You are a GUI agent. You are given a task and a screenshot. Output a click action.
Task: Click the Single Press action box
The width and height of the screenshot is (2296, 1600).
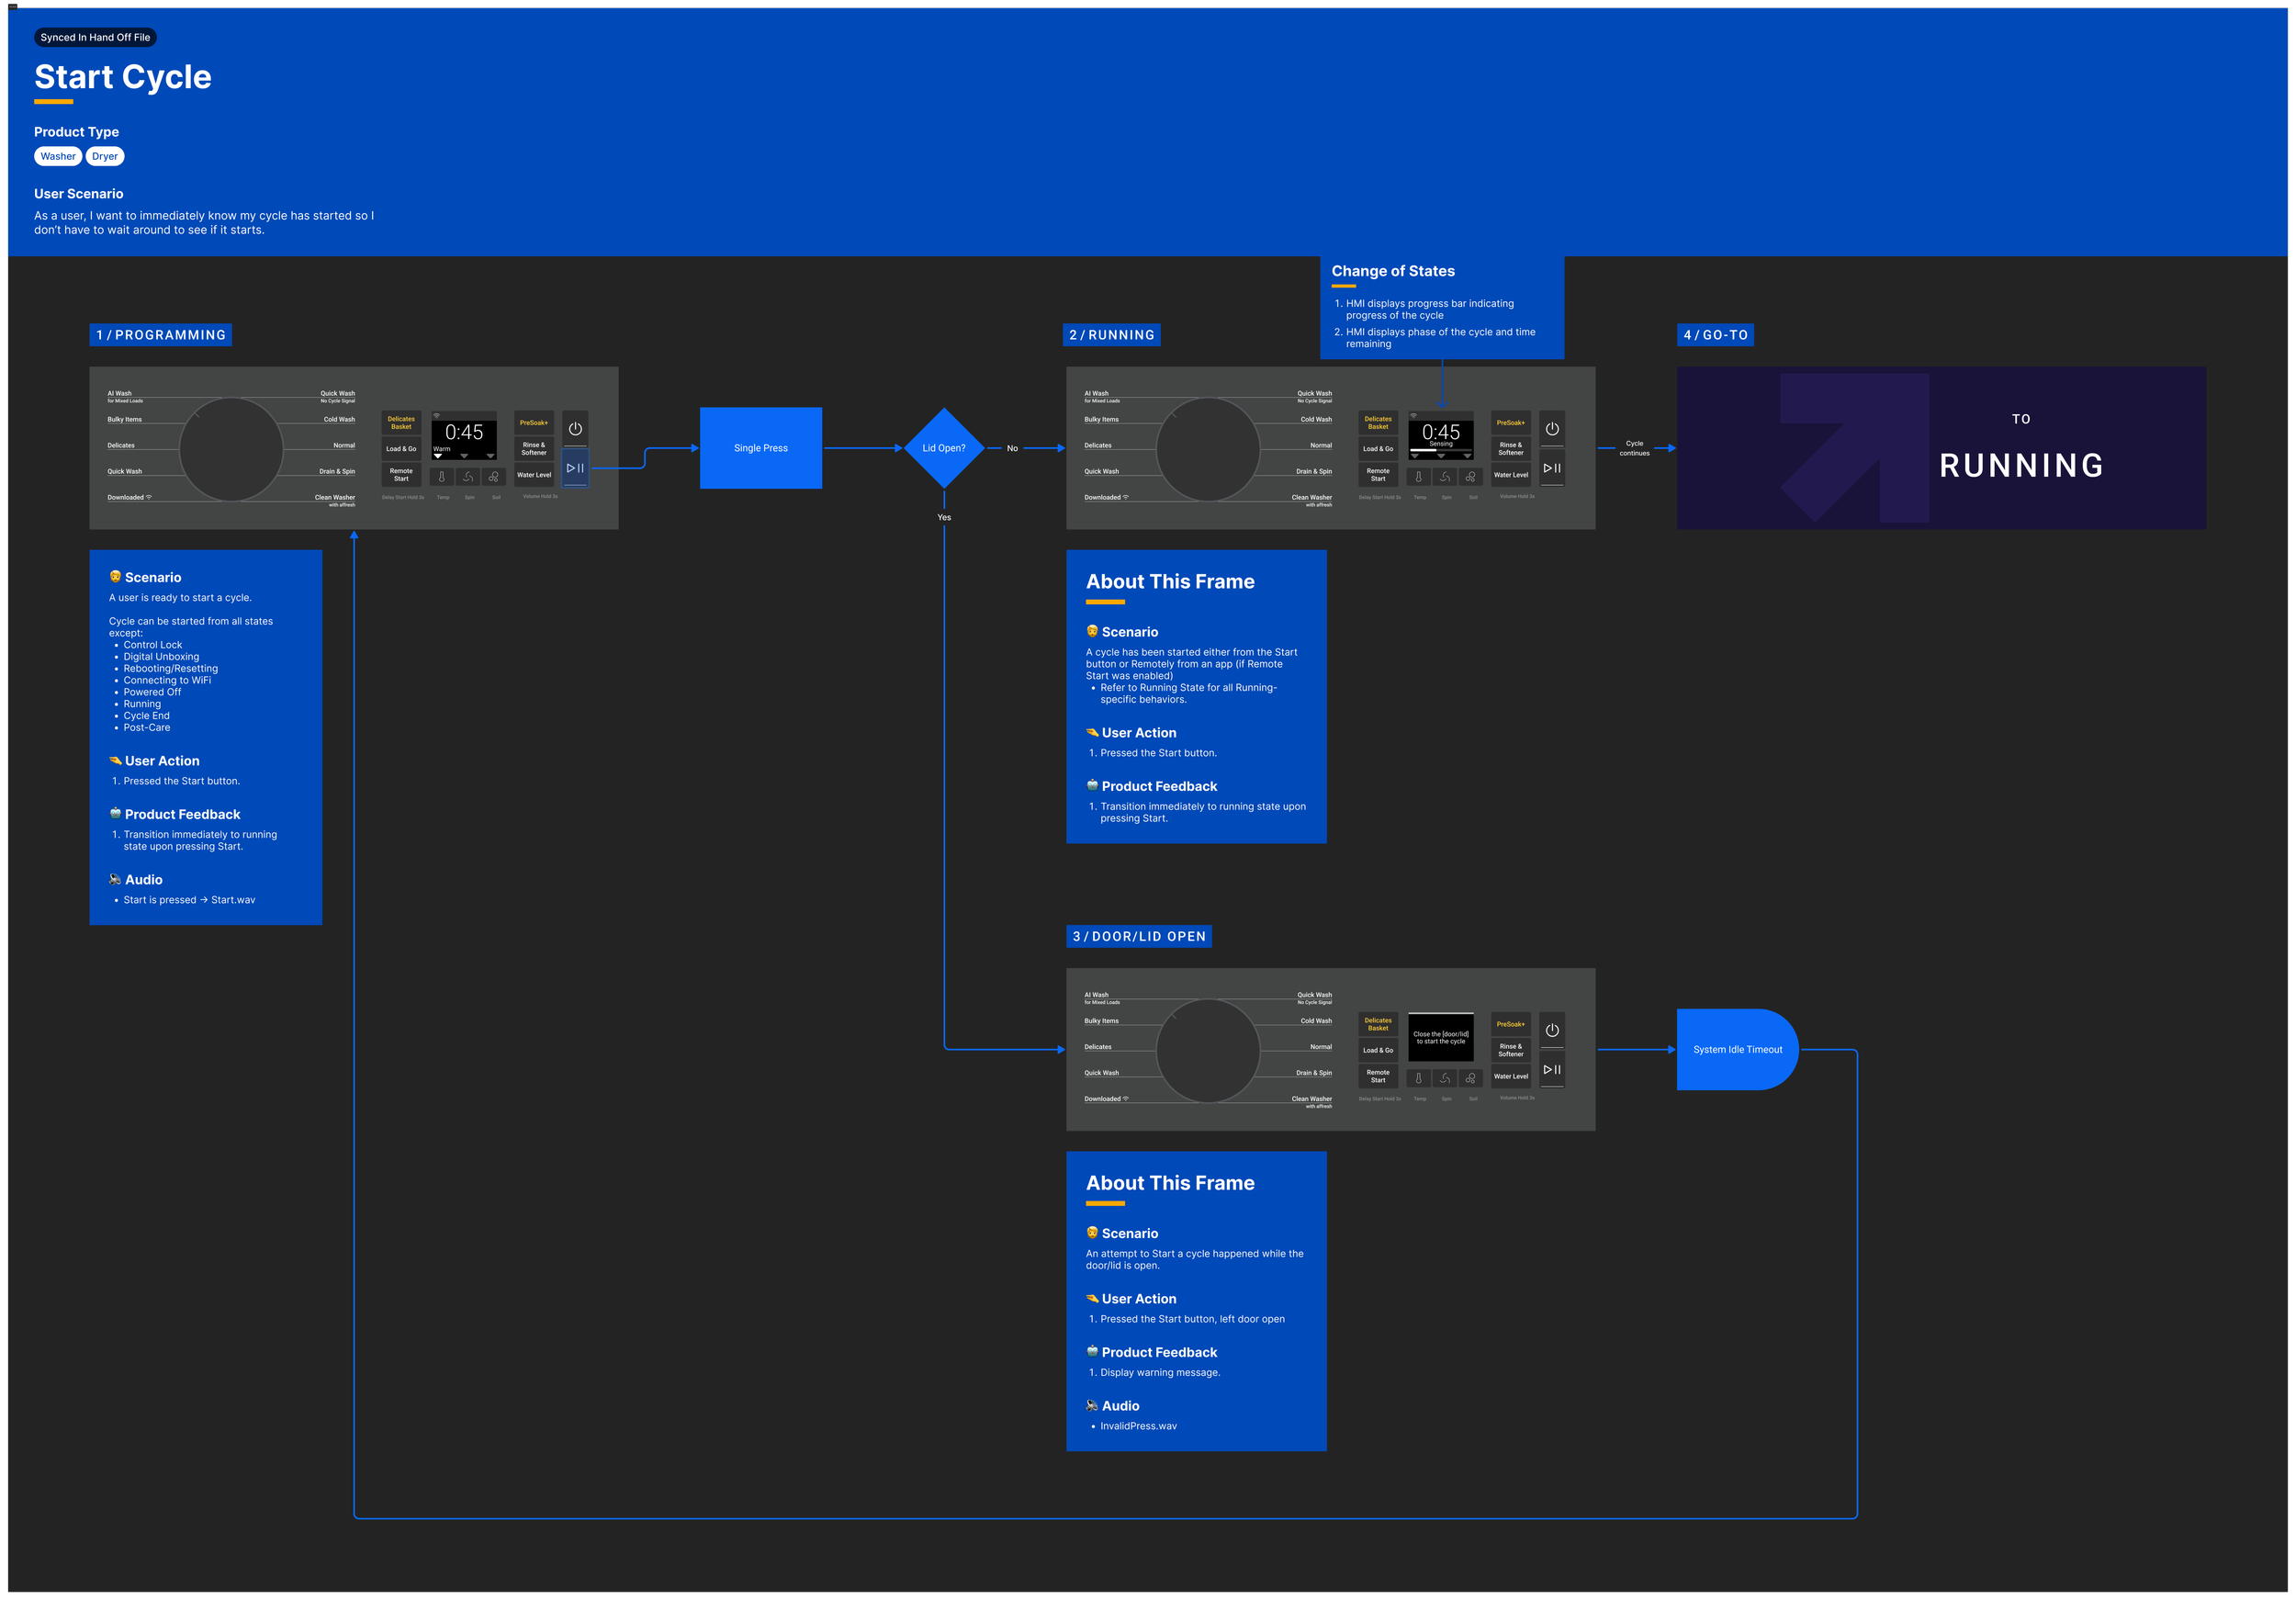coord(760,448)
